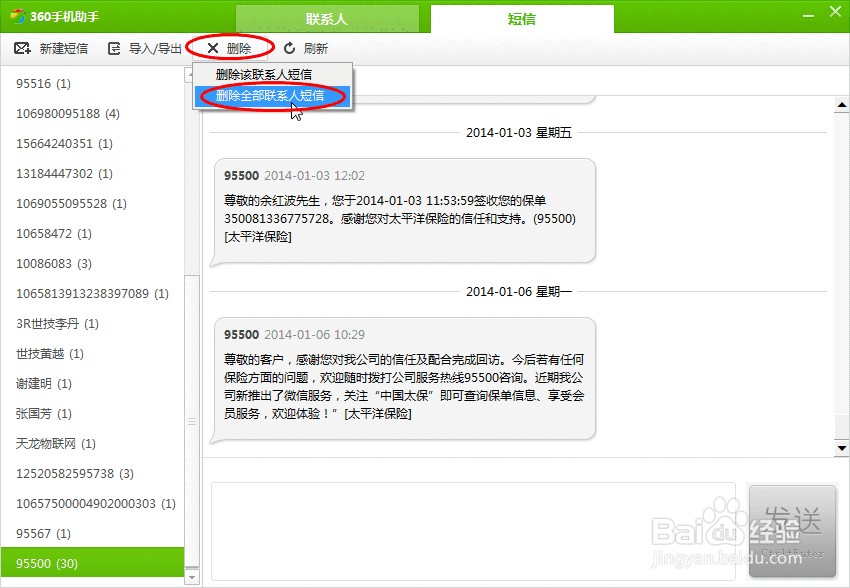Click the circular refresh arrow icon

pyautogui.click(x=287, y=46)
